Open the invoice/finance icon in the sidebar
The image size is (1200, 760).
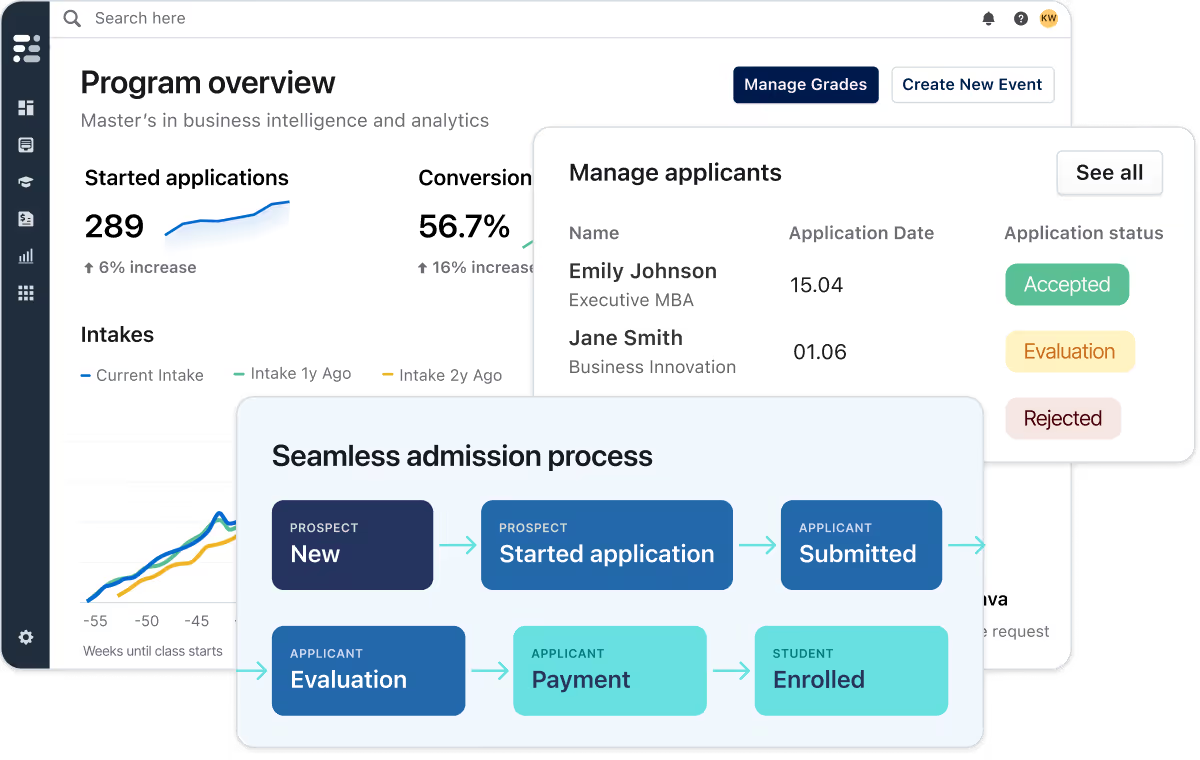(x=27, y=218)
